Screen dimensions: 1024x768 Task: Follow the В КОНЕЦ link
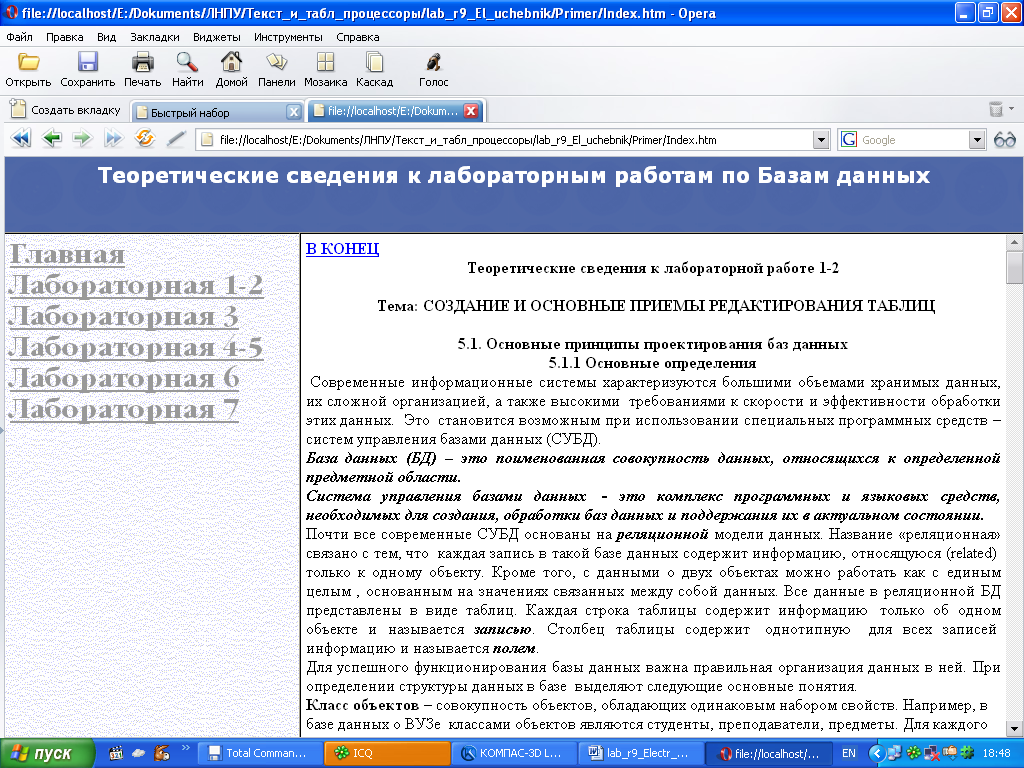pos(342,249)
